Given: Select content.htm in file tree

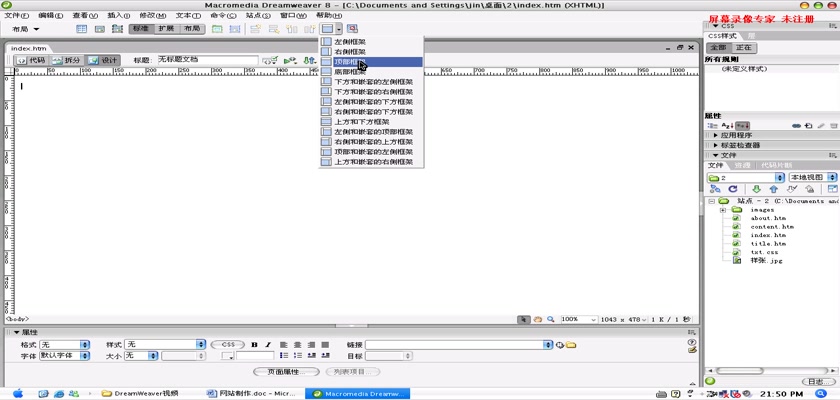Looking at the screenshot, I should 772,227.
